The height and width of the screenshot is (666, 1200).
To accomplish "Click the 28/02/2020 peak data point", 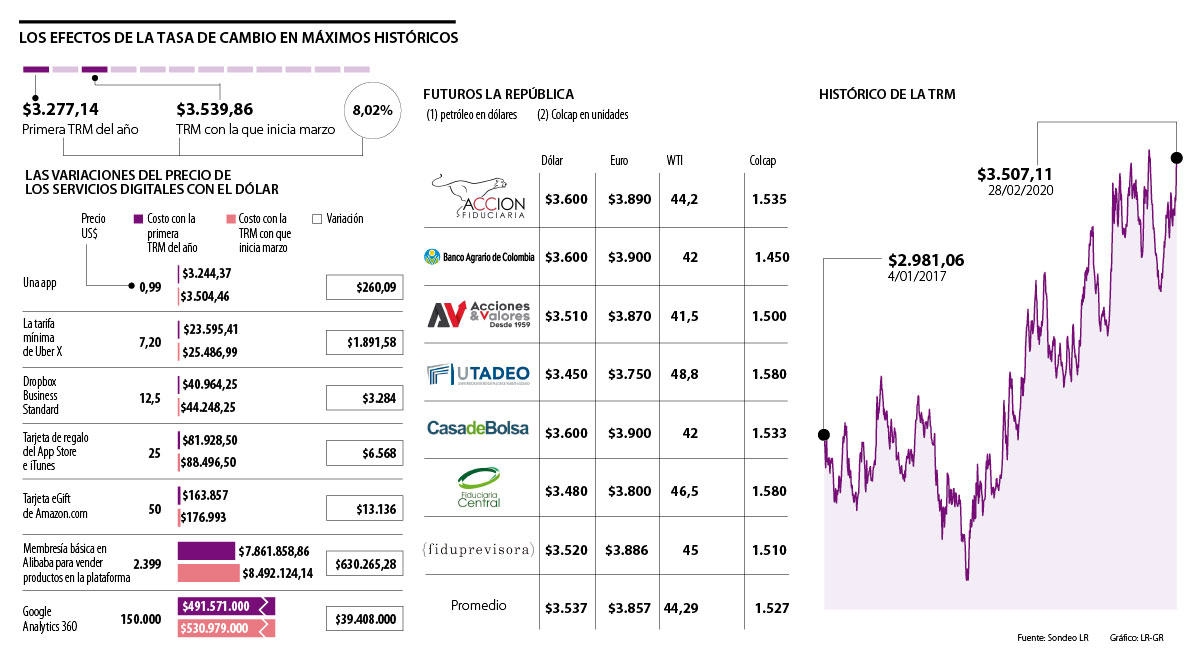I will 1176,158.
